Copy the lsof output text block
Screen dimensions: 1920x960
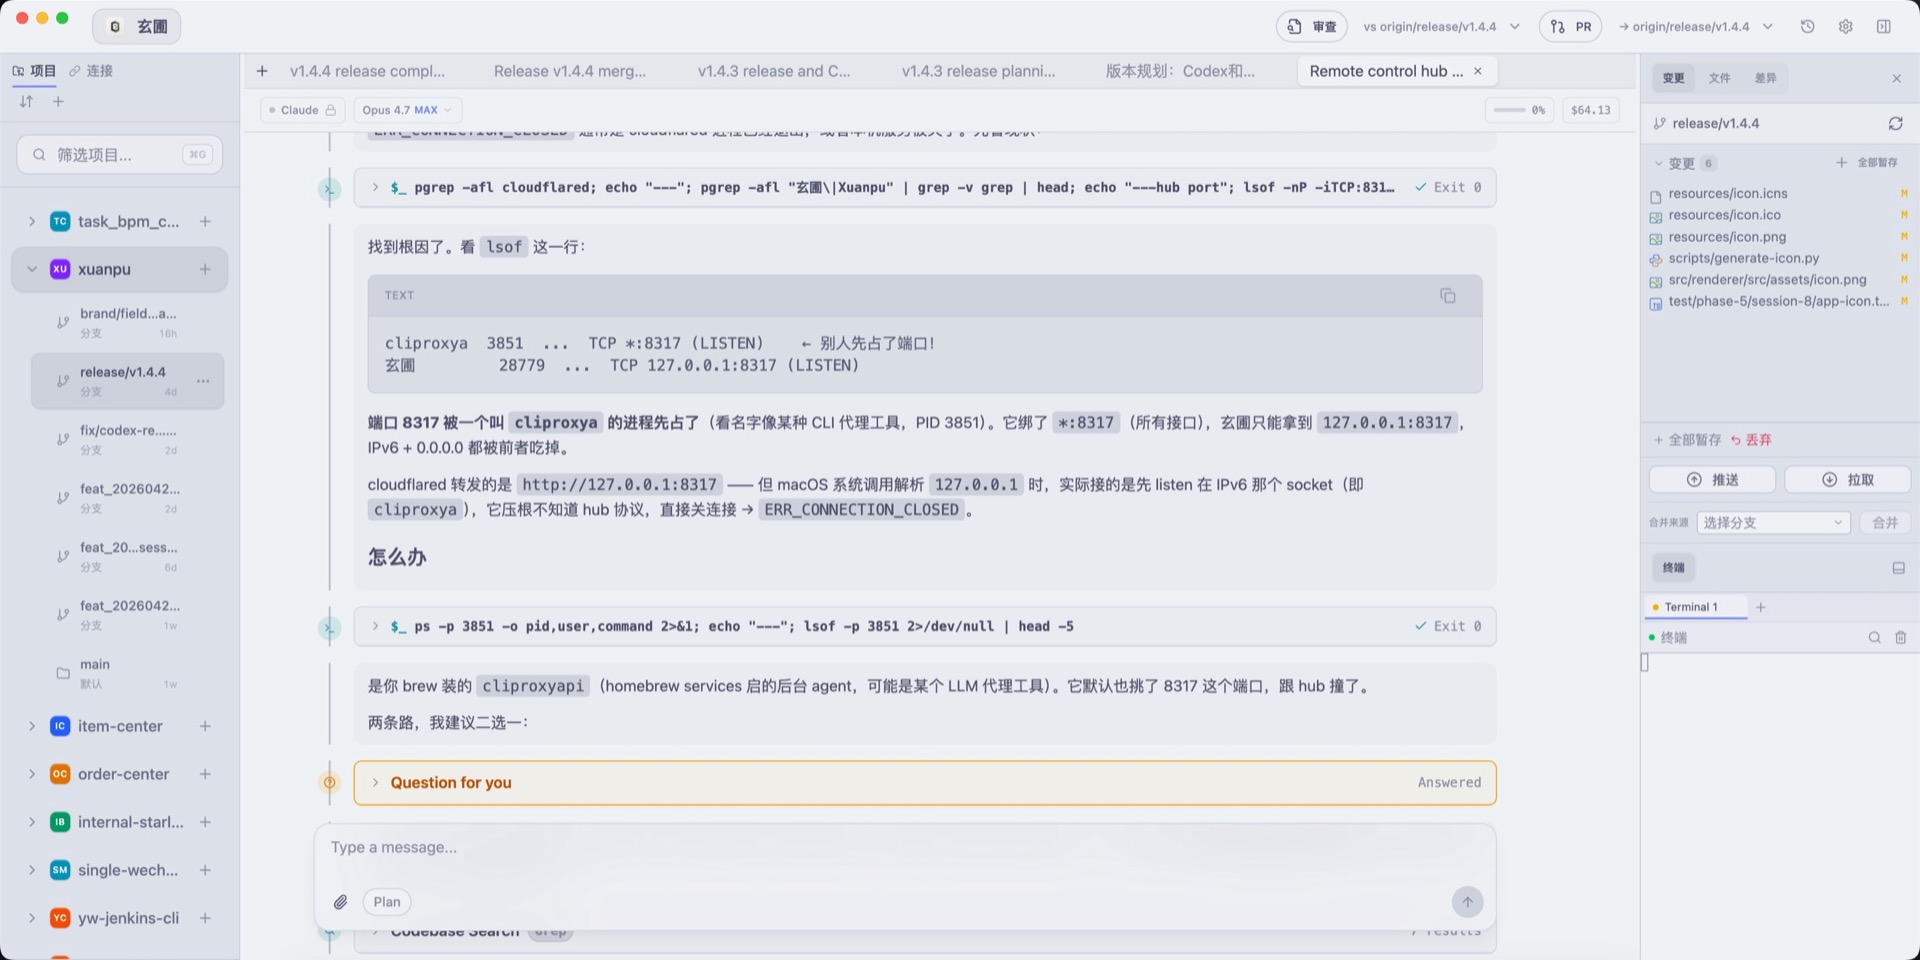pyautogui.click(x=1448, y=295)
